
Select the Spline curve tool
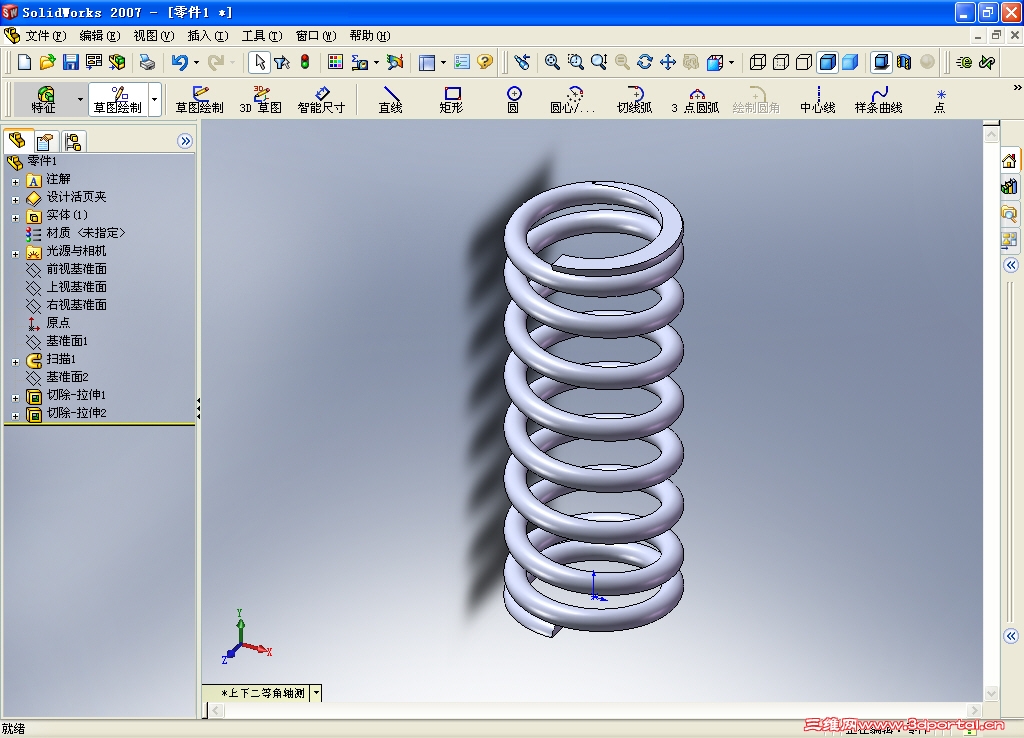click(878, 99)
